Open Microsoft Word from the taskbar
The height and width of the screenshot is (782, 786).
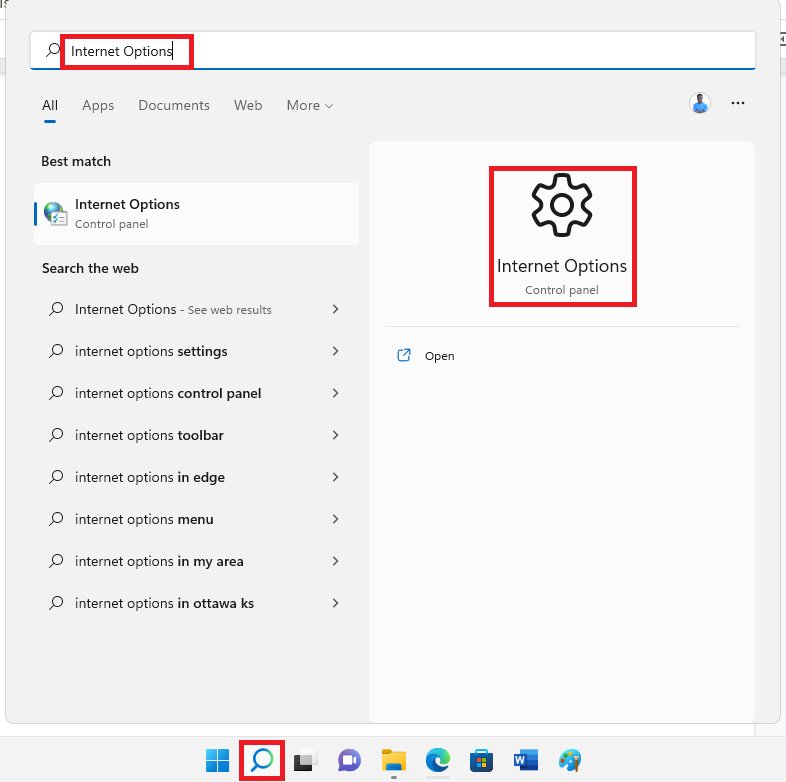526,760
